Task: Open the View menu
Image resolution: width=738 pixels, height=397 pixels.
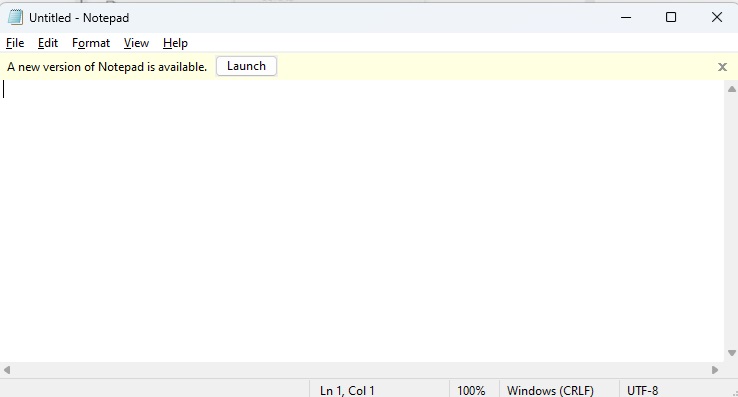Action: [x=136, y=43]
